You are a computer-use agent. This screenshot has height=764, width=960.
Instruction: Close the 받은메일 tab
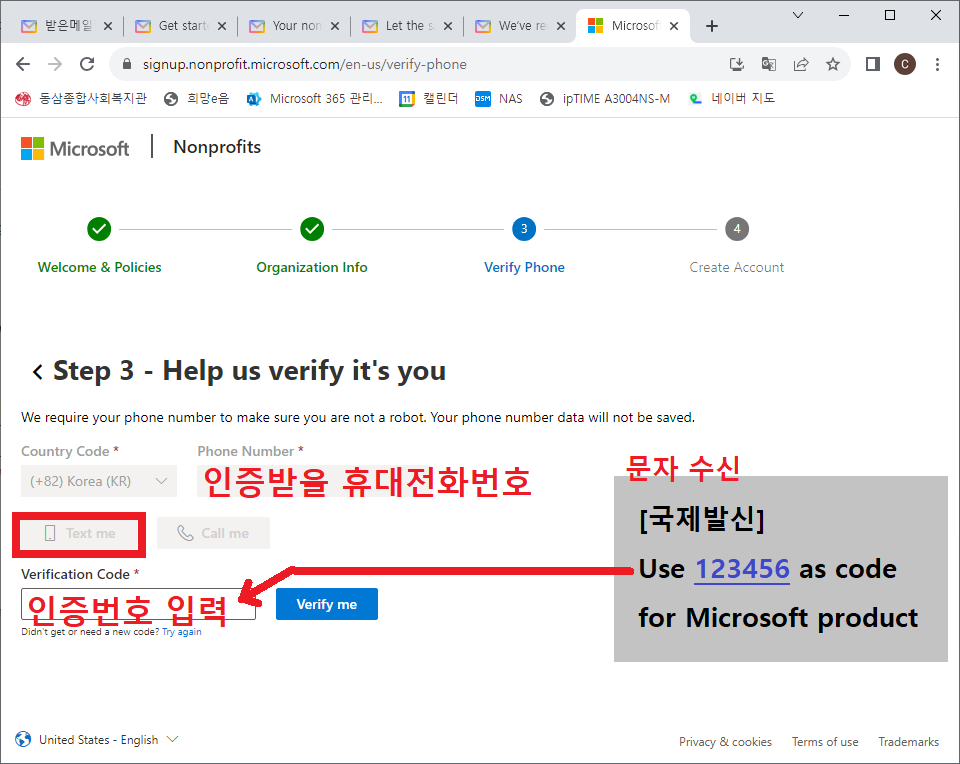(x=108, y=26)
